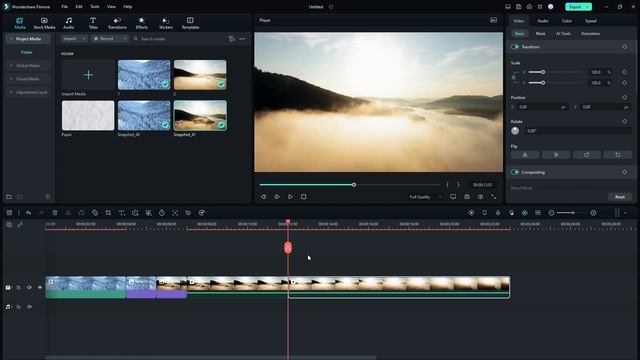Delete the selected clip
The width and height of the screenshot is (640, 360).
55,213
